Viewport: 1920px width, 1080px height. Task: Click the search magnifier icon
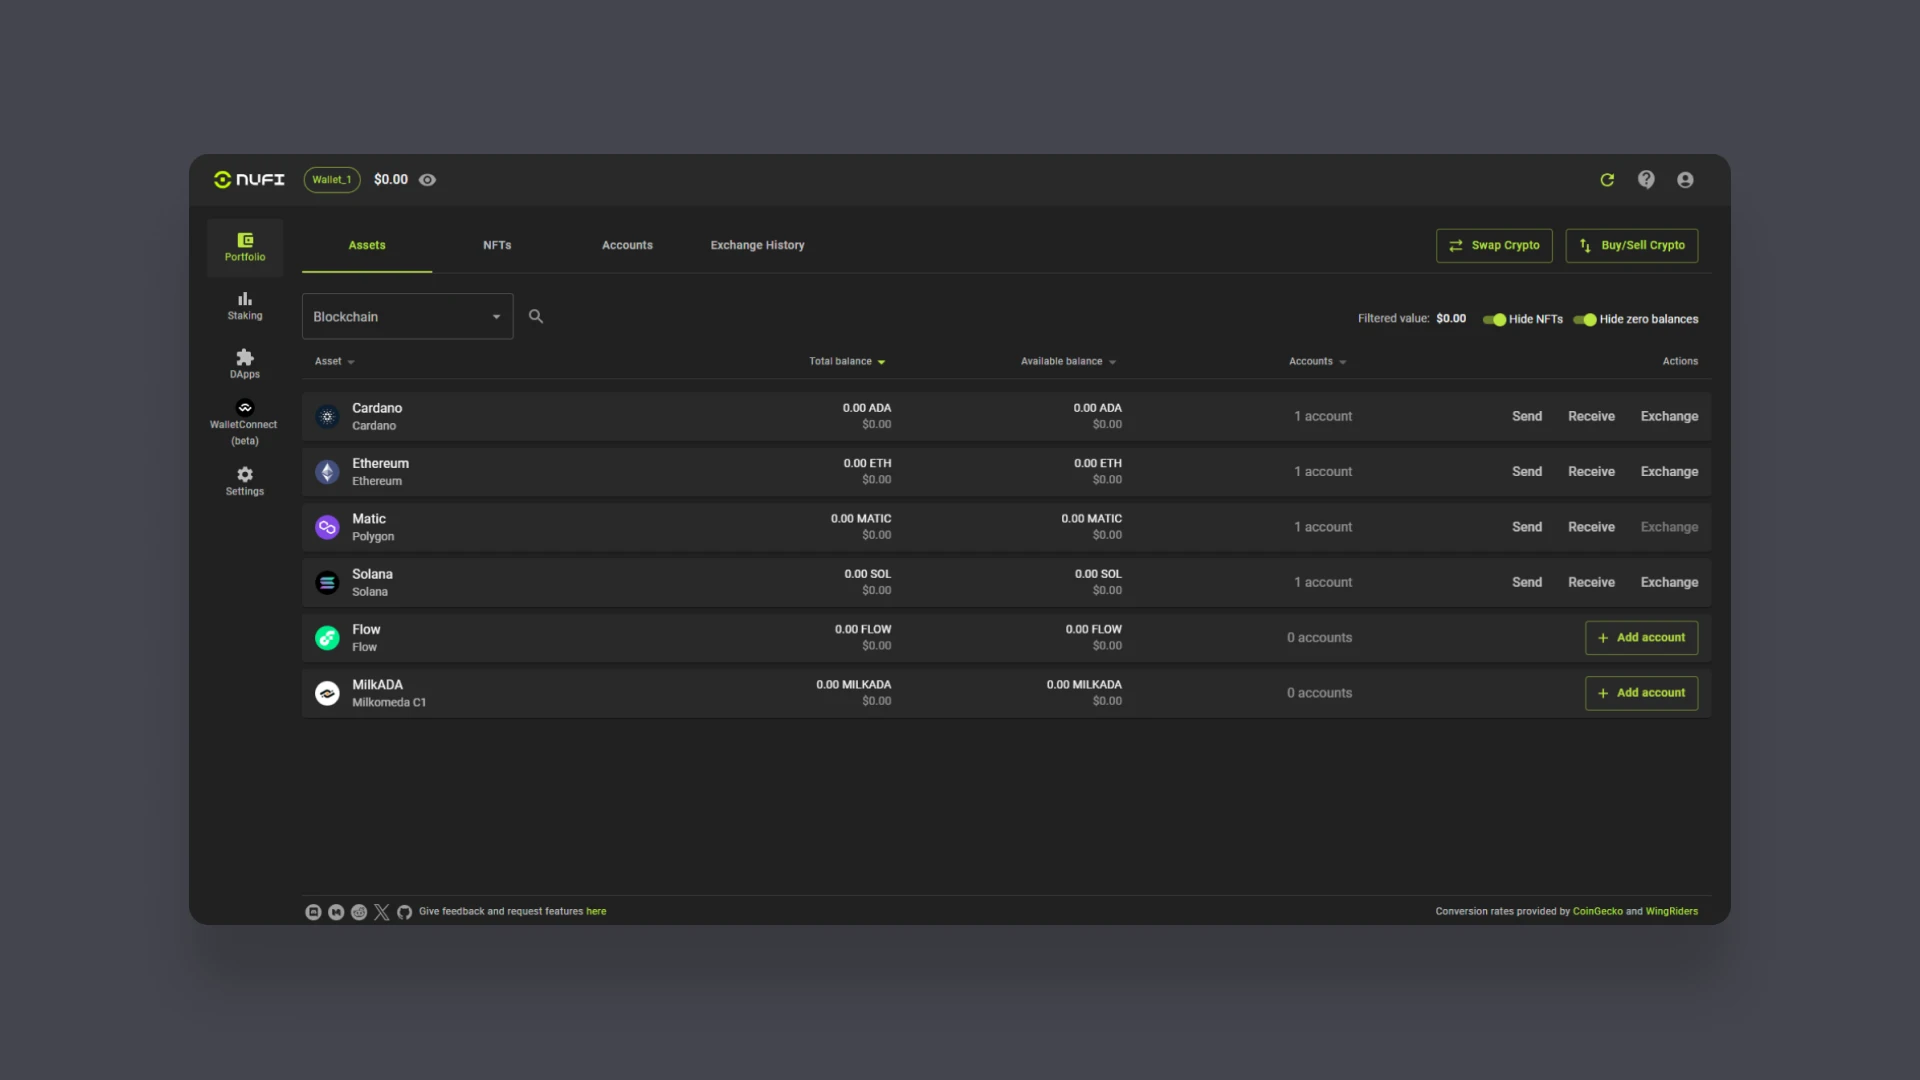[x=536, y=316]
